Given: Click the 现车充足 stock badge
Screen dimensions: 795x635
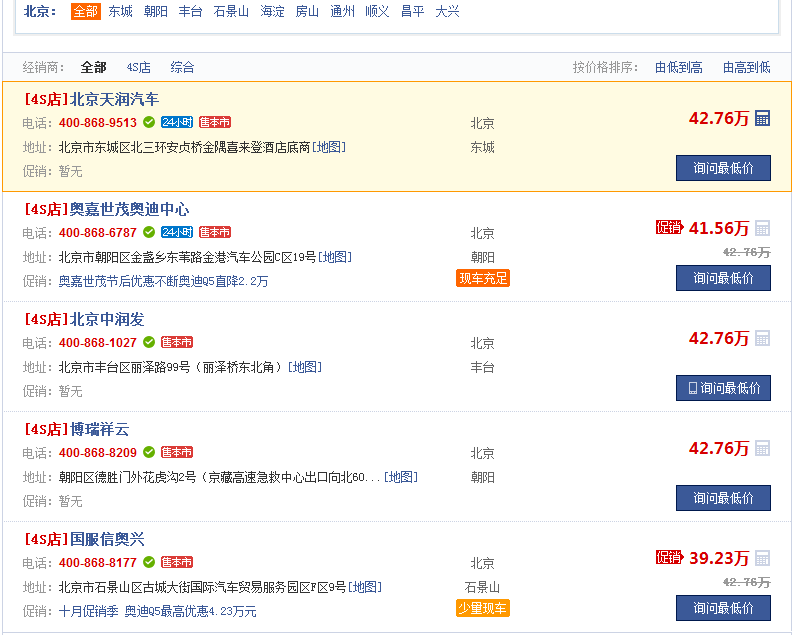Looking at the screenshot, I should tap(483, 278).
